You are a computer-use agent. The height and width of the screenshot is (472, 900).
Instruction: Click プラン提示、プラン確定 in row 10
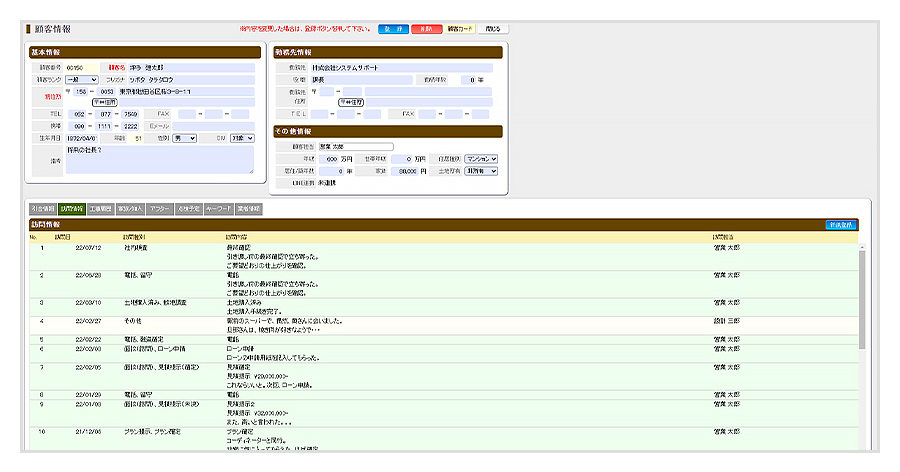coord(152,431)
